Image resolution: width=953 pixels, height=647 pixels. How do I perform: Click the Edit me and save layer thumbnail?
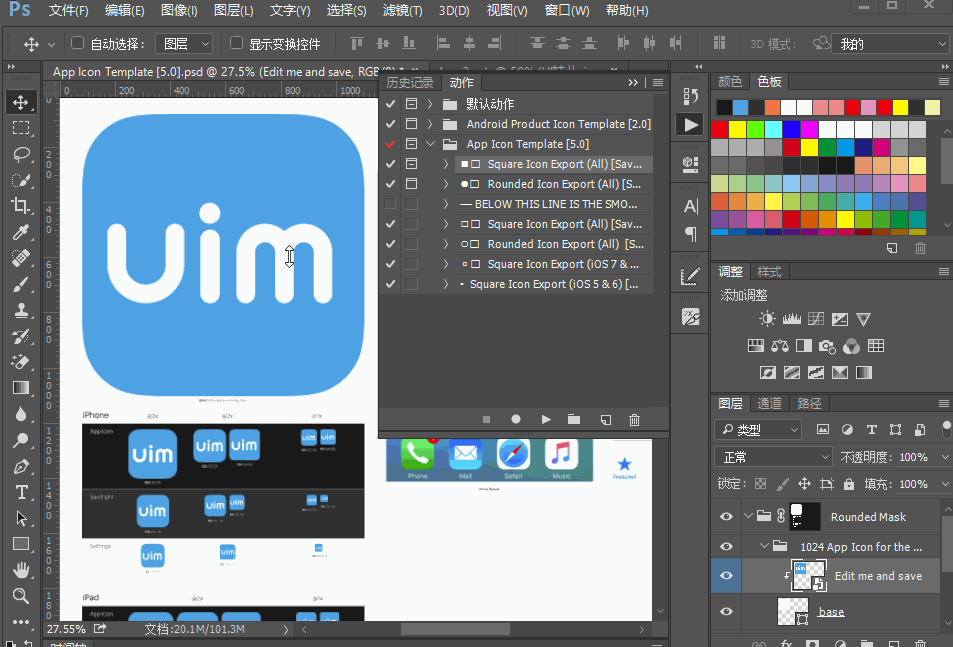click(808, 576)
